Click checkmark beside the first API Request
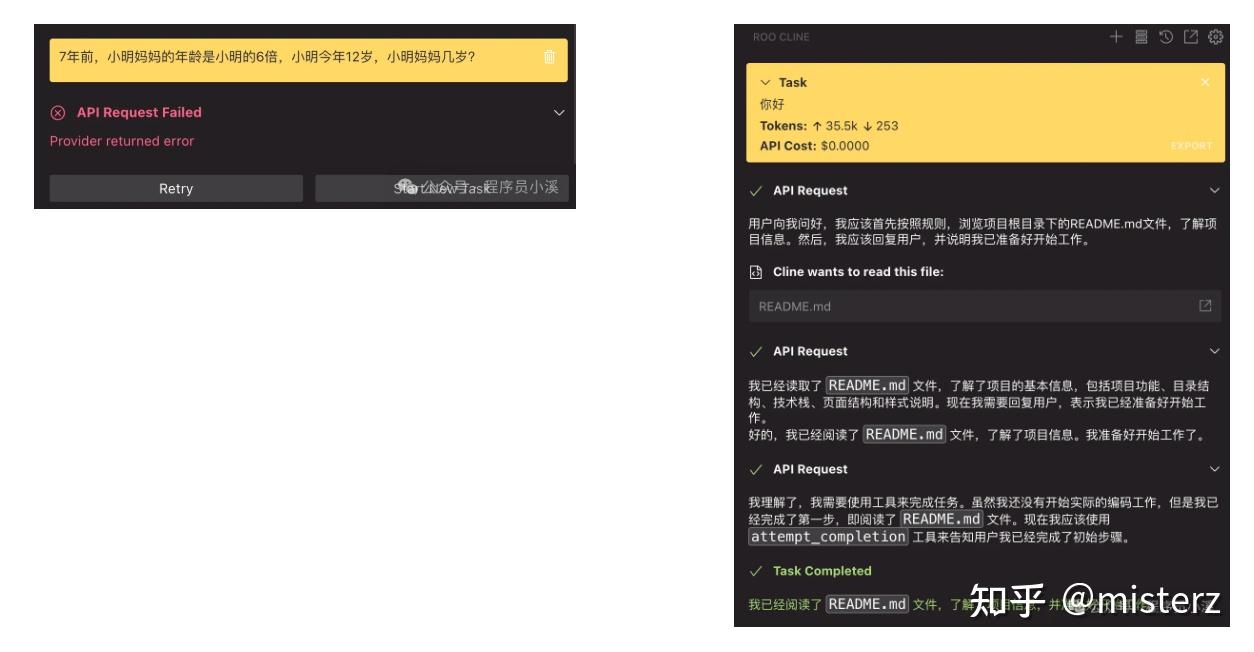The height and width of the screenshot is (652, 1254). click(x=754, y=190)
